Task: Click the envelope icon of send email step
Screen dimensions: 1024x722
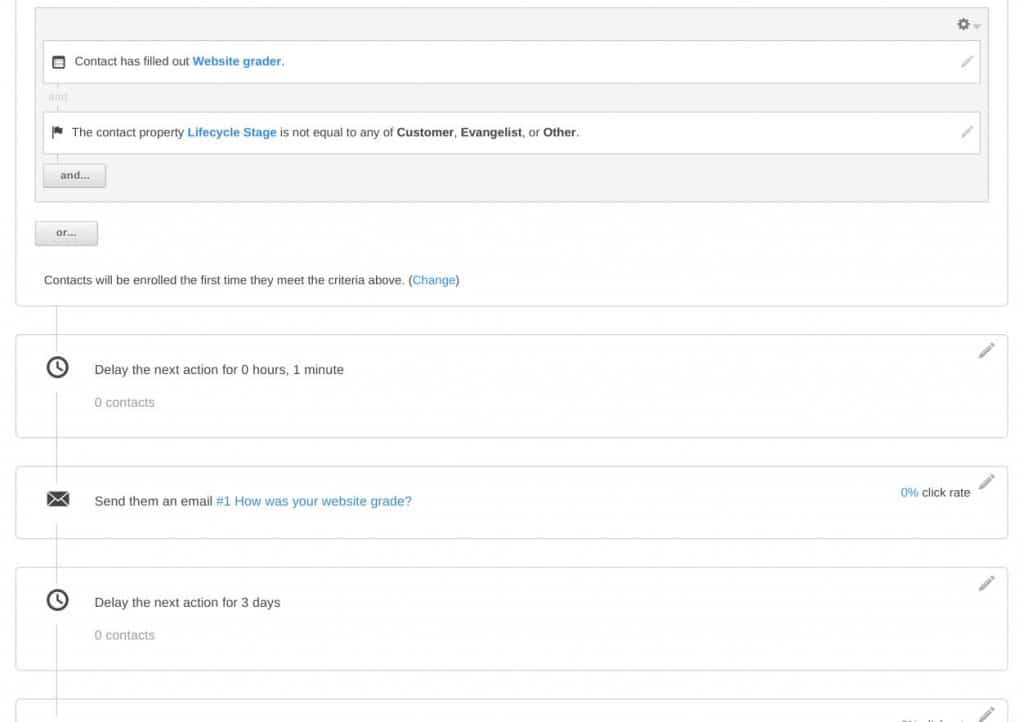Action: [58, 499]
